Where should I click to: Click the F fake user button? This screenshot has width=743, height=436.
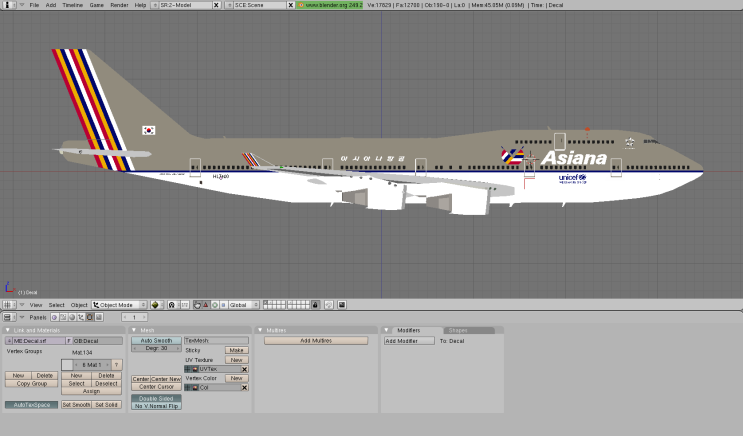tap(69, 341)
